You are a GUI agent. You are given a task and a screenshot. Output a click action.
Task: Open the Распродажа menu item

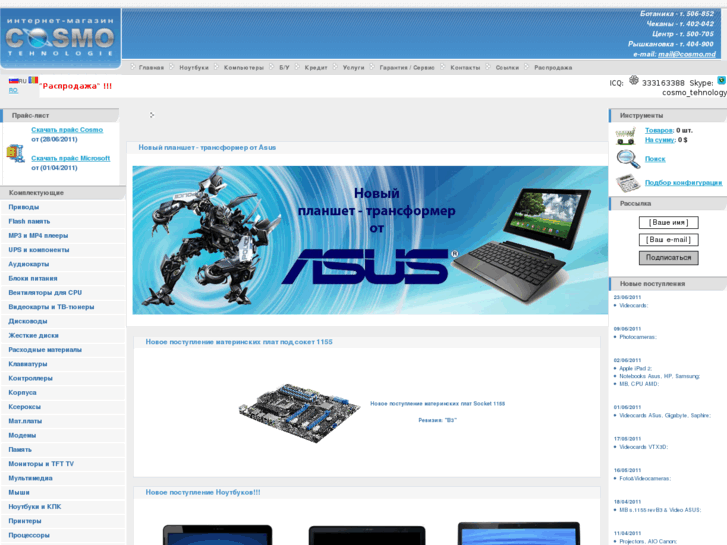(x=553, y=68)
